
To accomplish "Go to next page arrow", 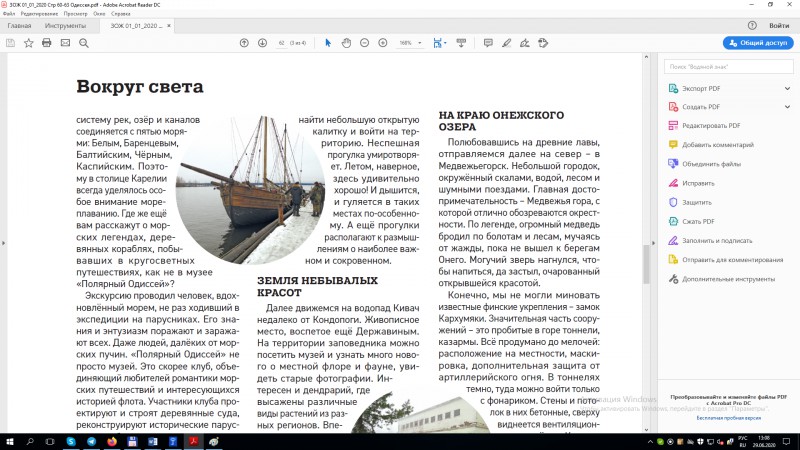I will coord(262,43).
